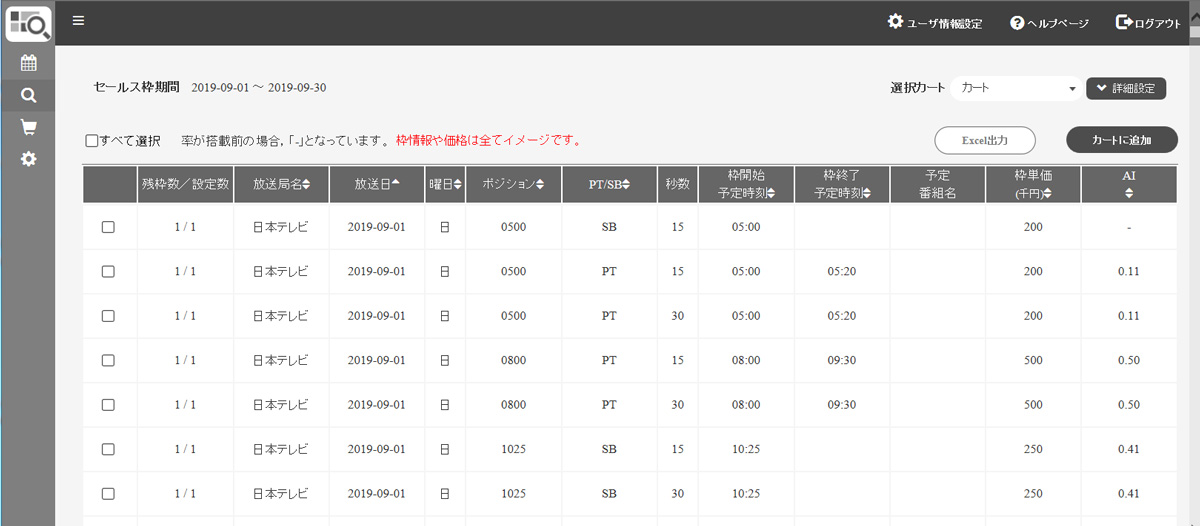The height and width of the screenshot is (526, 1200).
Task: Sort table by PT/SB column
Action: coord(608,184)
